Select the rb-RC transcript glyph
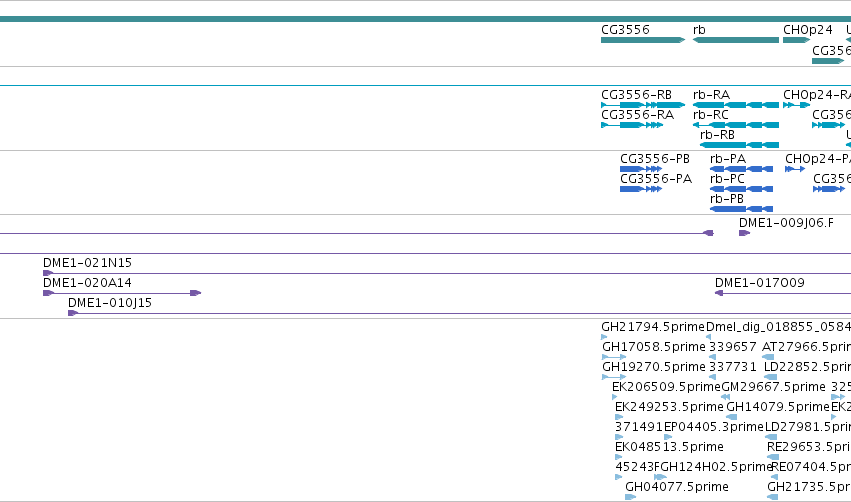The width and height of the screenshot is (851, 502). (x=736, y=125)
